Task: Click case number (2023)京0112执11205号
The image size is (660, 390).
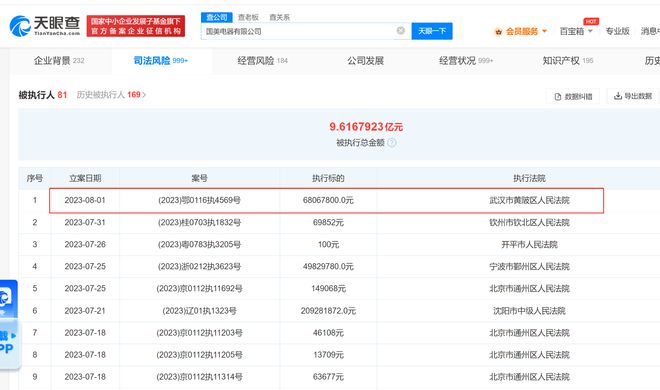Action: pyautogui.click(x=199, y=355)
